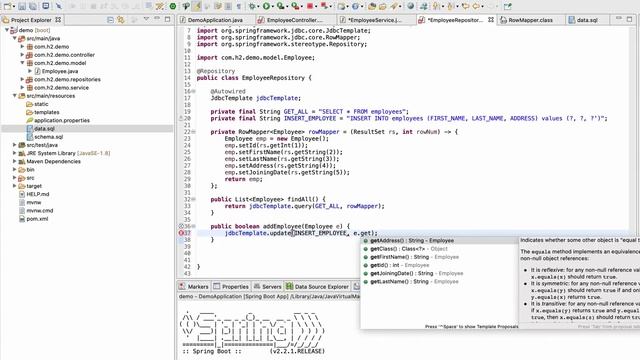Click the Open Type icon
The image size is (640, 360).
372,6
